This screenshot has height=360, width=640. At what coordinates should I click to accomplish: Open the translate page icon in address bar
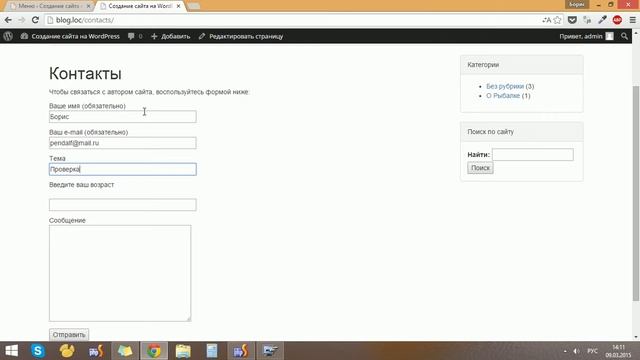pyautogui.click(x=547, y=20)
